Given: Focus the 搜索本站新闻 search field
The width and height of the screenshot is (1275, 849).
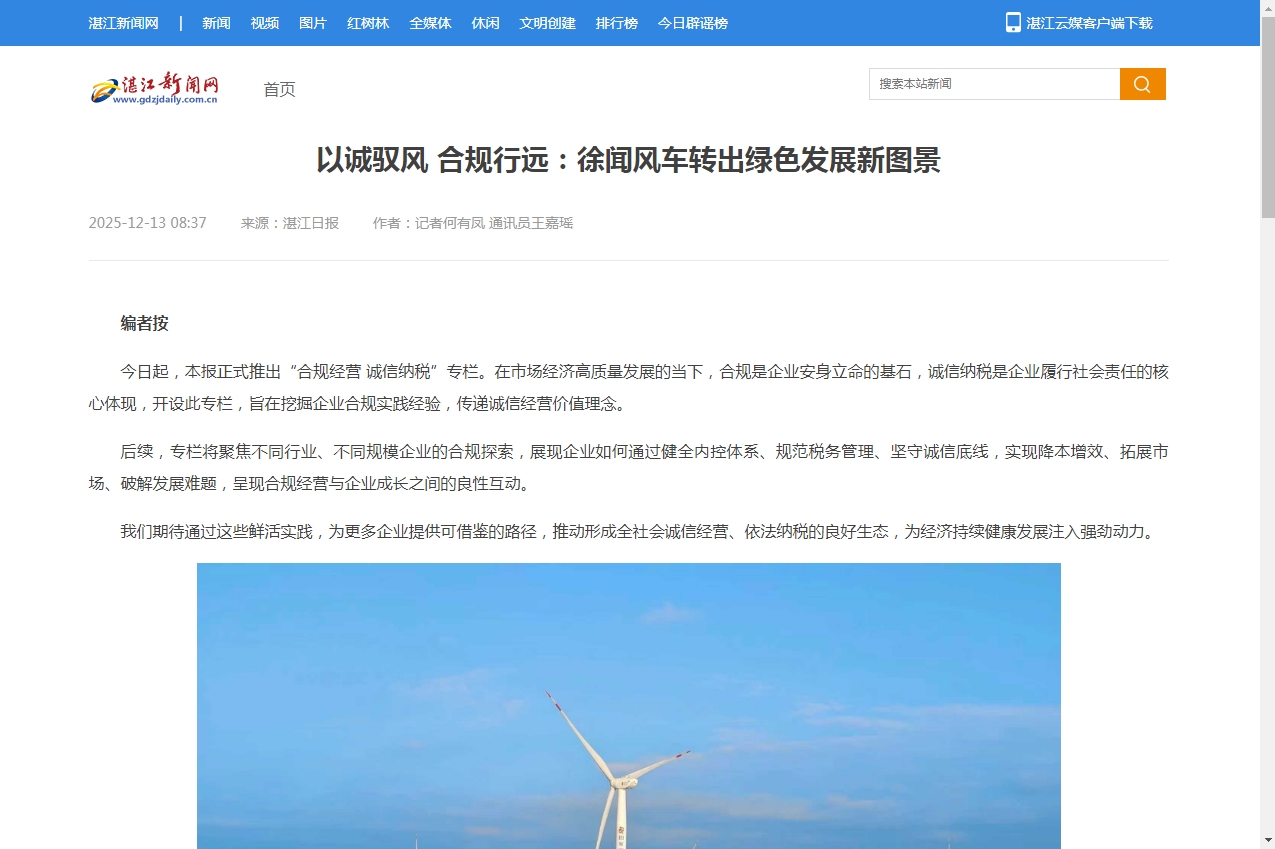Looking at the screenshot, I should click(x=994, y=84).
